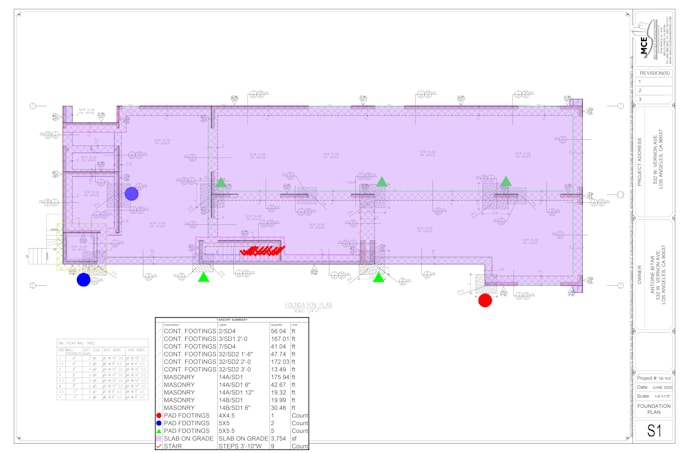
Task: Click the Scale field in title block
Action: (x=654, y=396)
